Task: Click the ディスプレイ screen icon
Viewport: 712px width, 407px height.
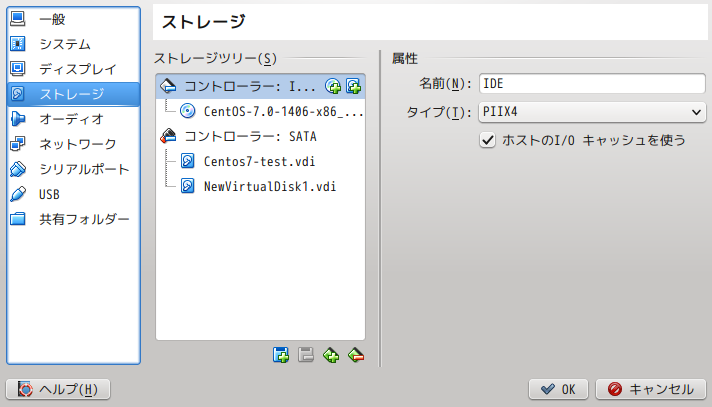Action: pos(18,69)
